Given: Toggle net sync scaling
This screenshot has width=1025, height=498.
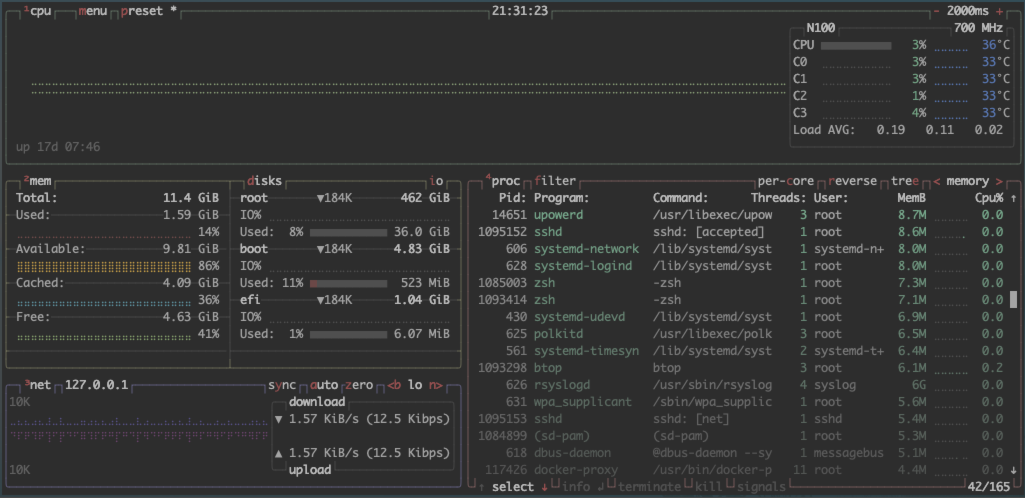Looking at the screenshot, I should pyautogui.click(x=282, y=385).
